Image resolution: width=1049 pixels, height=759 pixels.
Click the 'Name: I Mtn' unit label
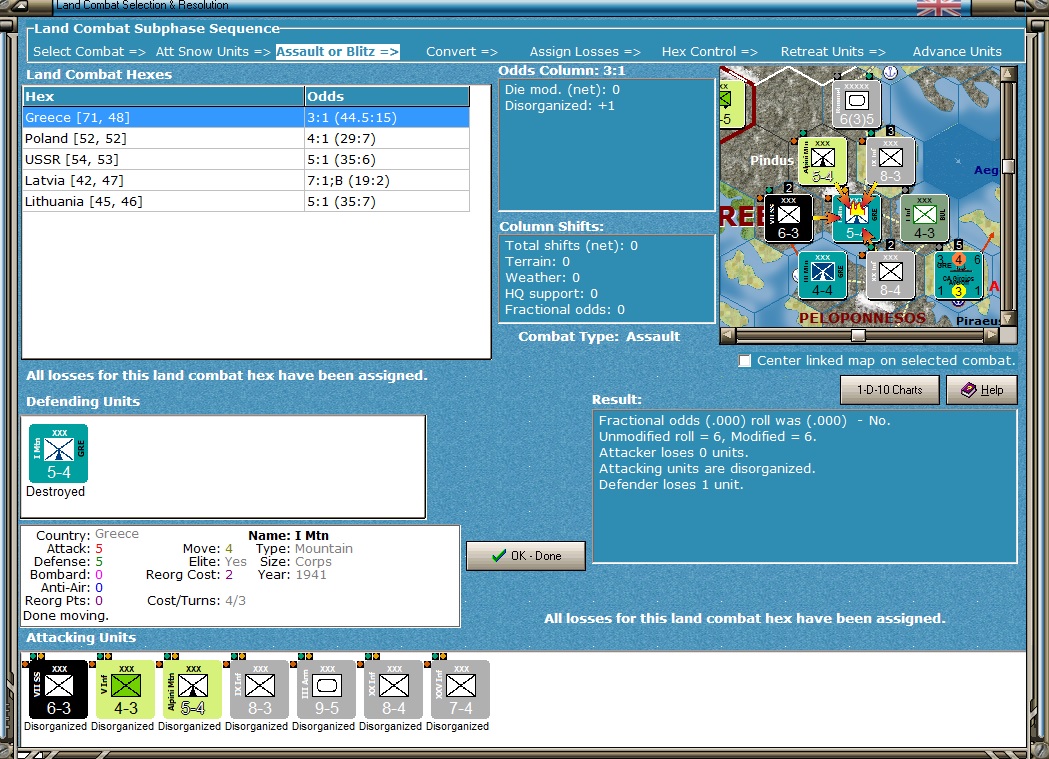tap(288, 535)
